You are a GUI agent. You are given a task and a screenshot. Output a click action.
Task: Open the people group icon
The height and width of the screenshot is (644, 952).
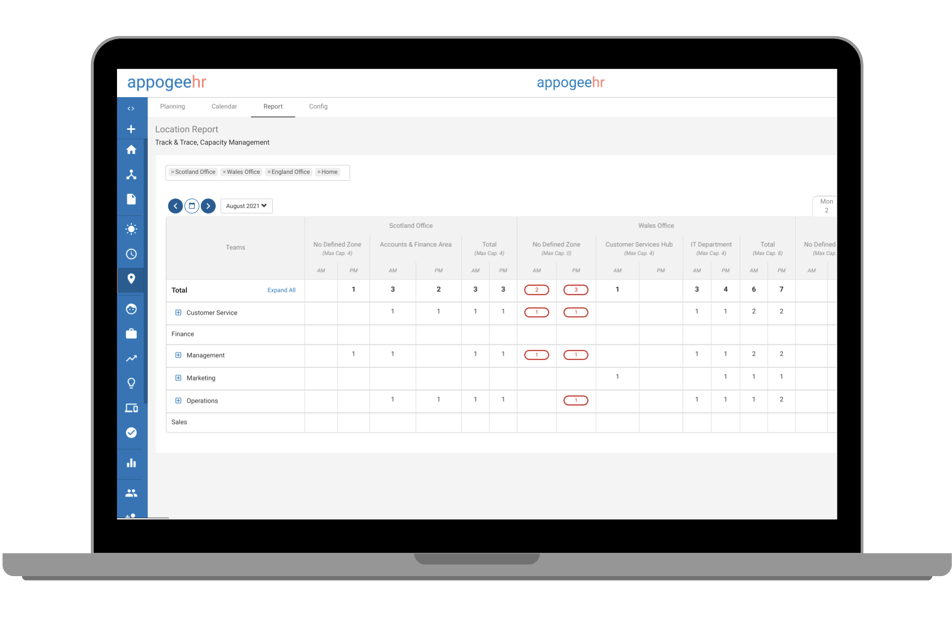pos(131,493)
